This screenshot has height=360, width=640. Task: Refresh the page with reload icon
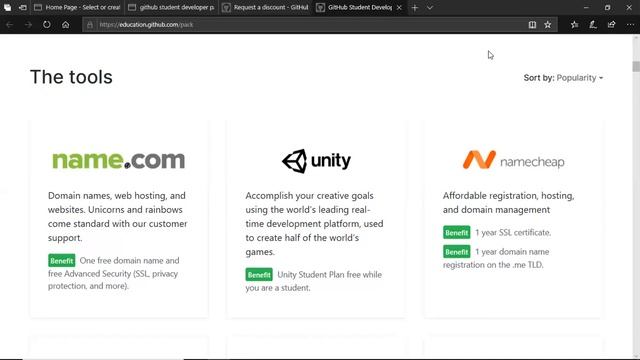pyautogui.click(x=47, y=24)
